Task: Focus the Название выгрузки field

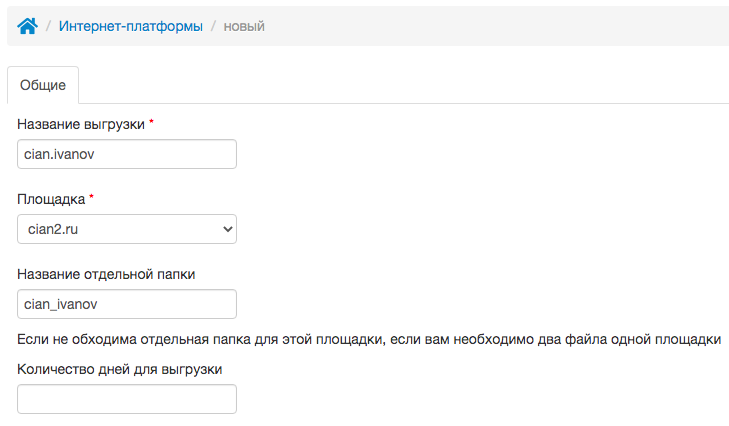Action: [x=127, y=154]
